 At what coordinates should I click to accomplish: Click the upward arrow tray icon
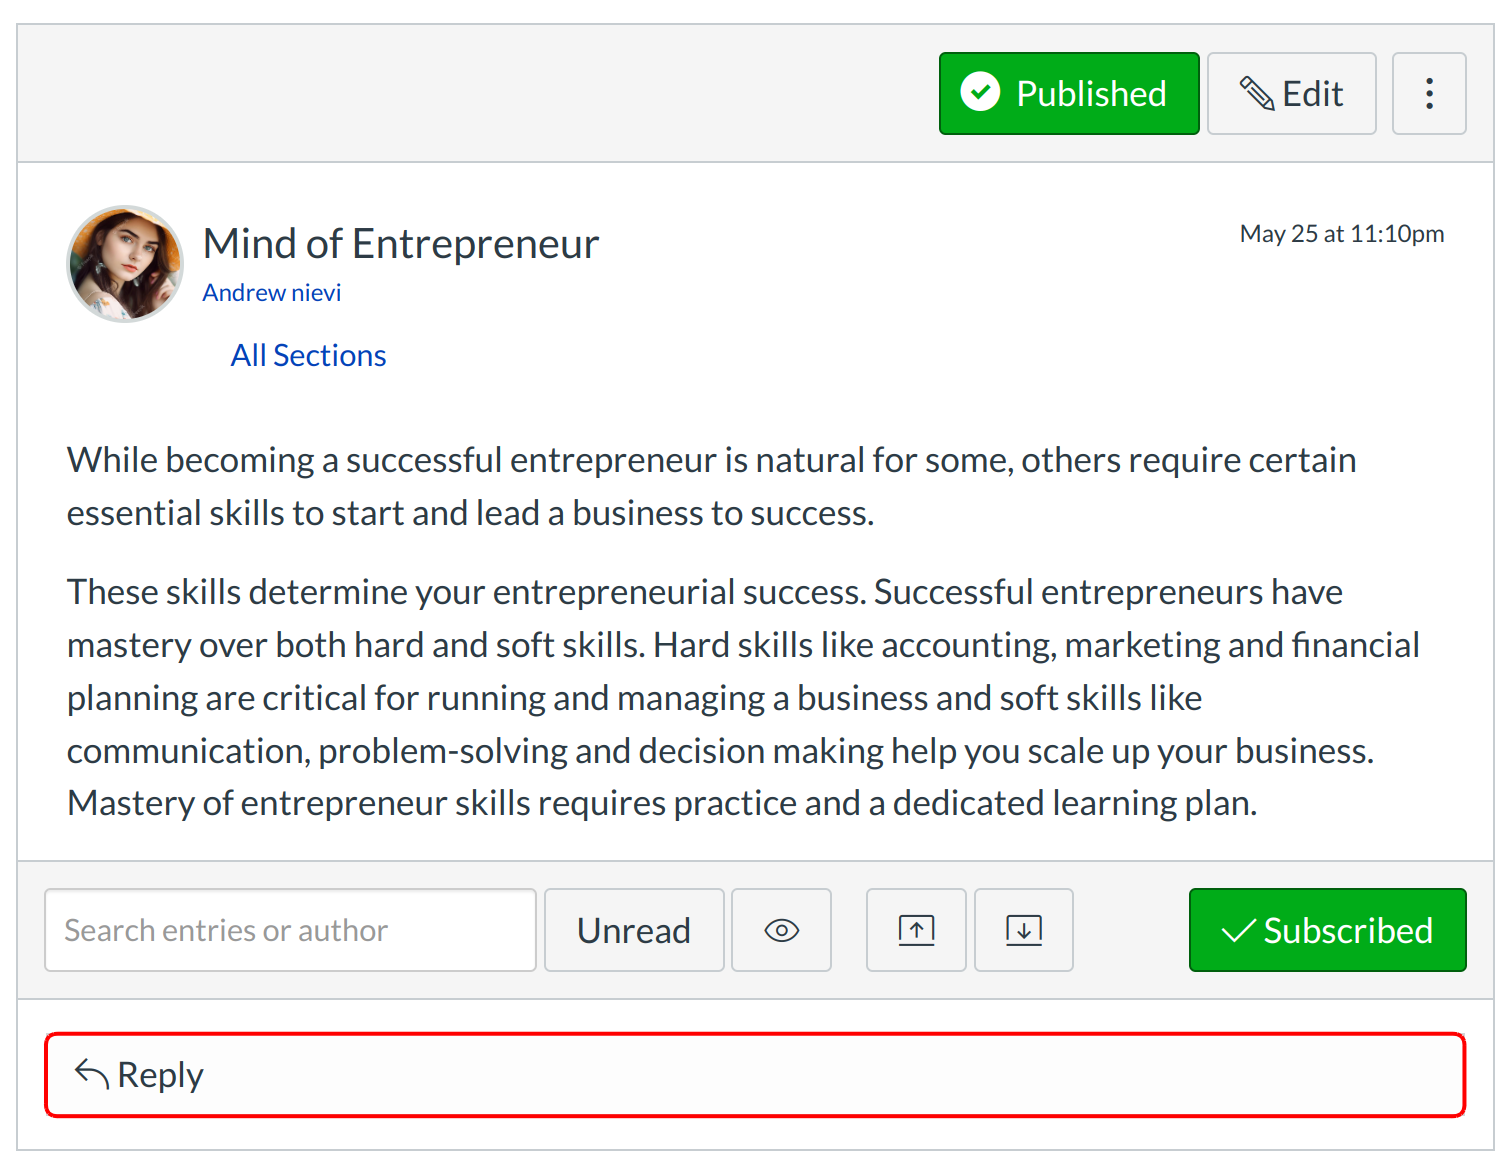[916, 930]
